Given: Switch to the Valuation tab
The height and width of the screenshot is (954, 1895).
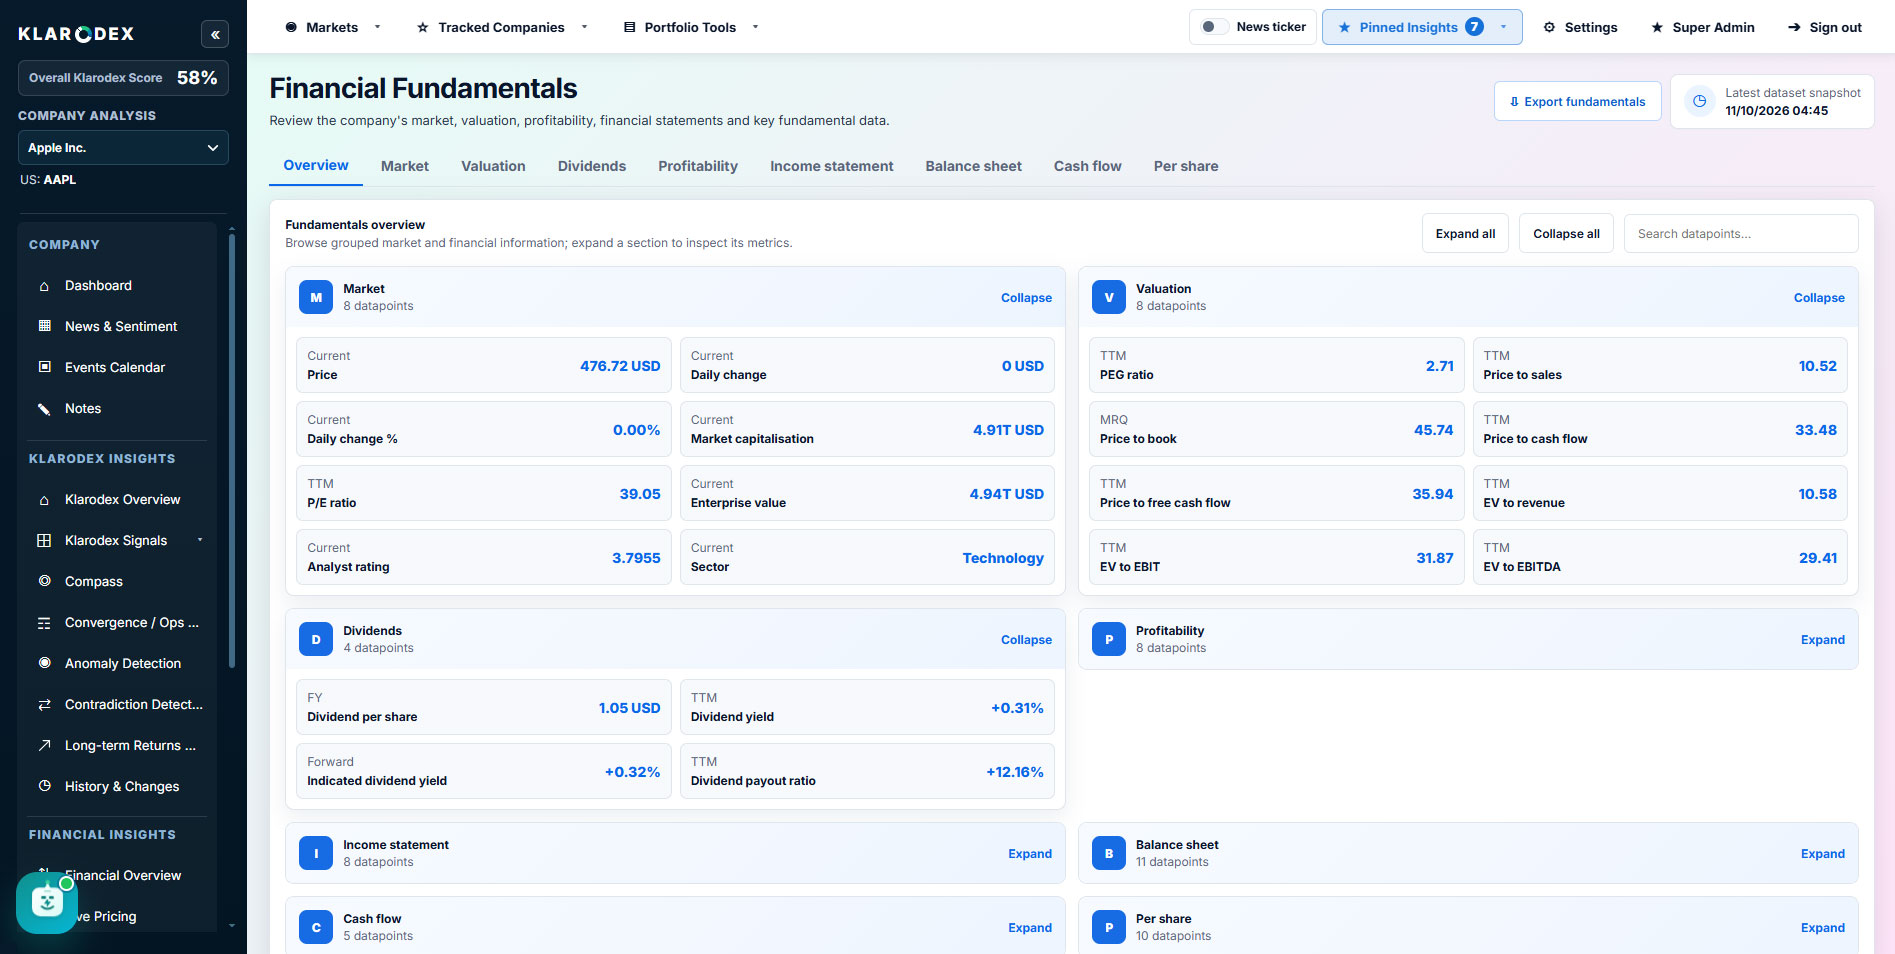Looking at the screenshot, I should (x=493, y=166).
